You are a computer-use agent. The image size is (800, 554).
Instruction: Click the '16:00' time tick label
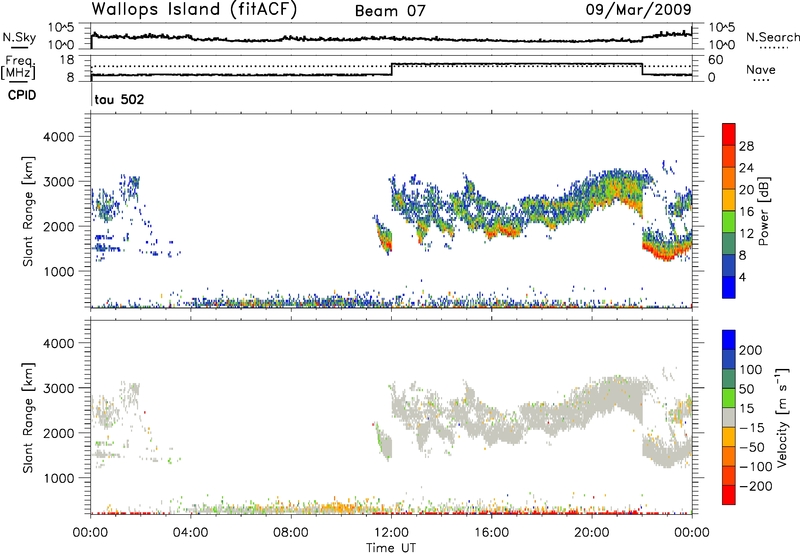click(491, 533)
